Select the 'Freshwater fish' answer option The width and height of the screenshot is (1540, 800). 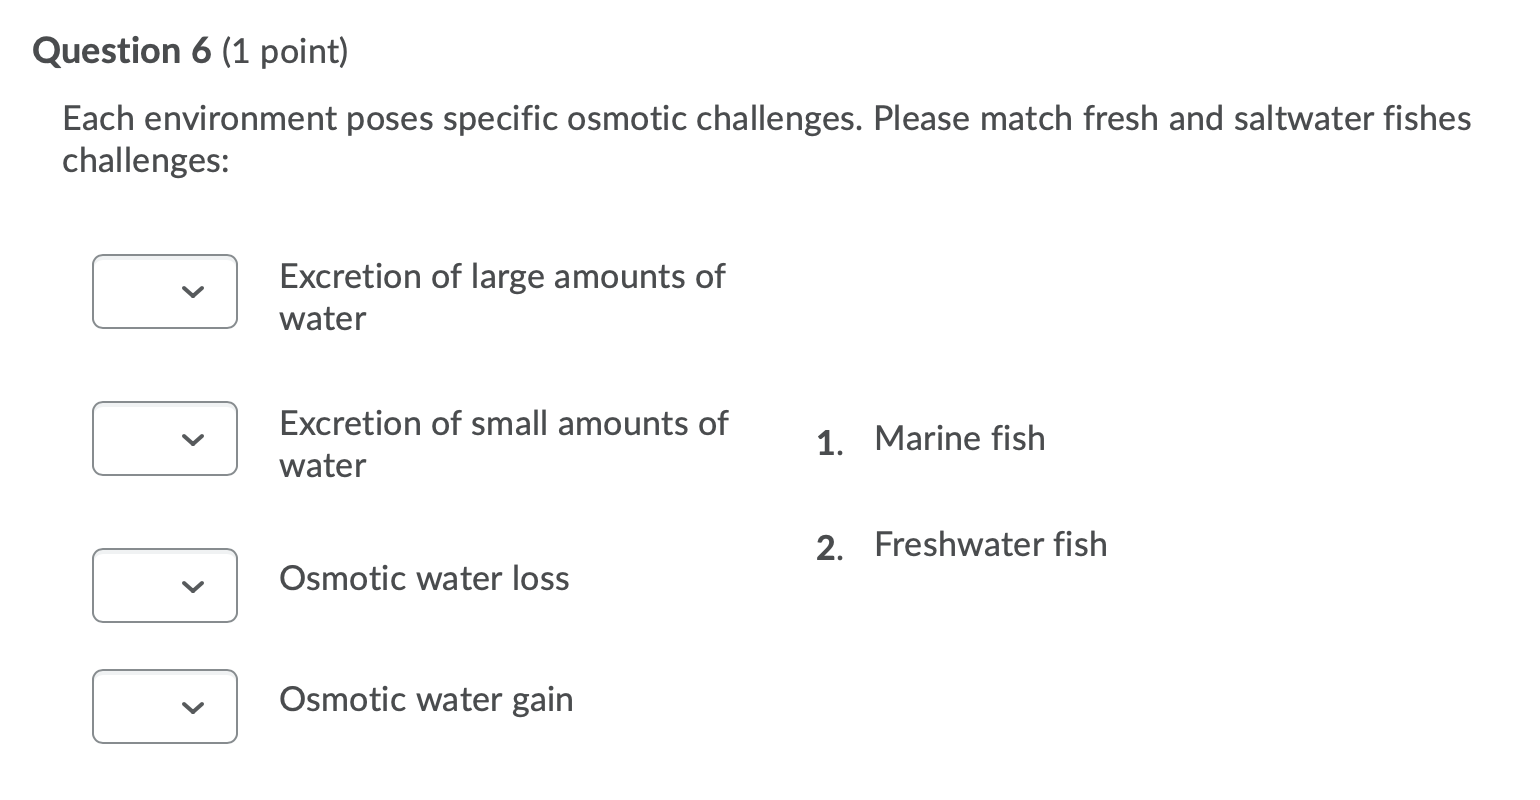(990, 545)
